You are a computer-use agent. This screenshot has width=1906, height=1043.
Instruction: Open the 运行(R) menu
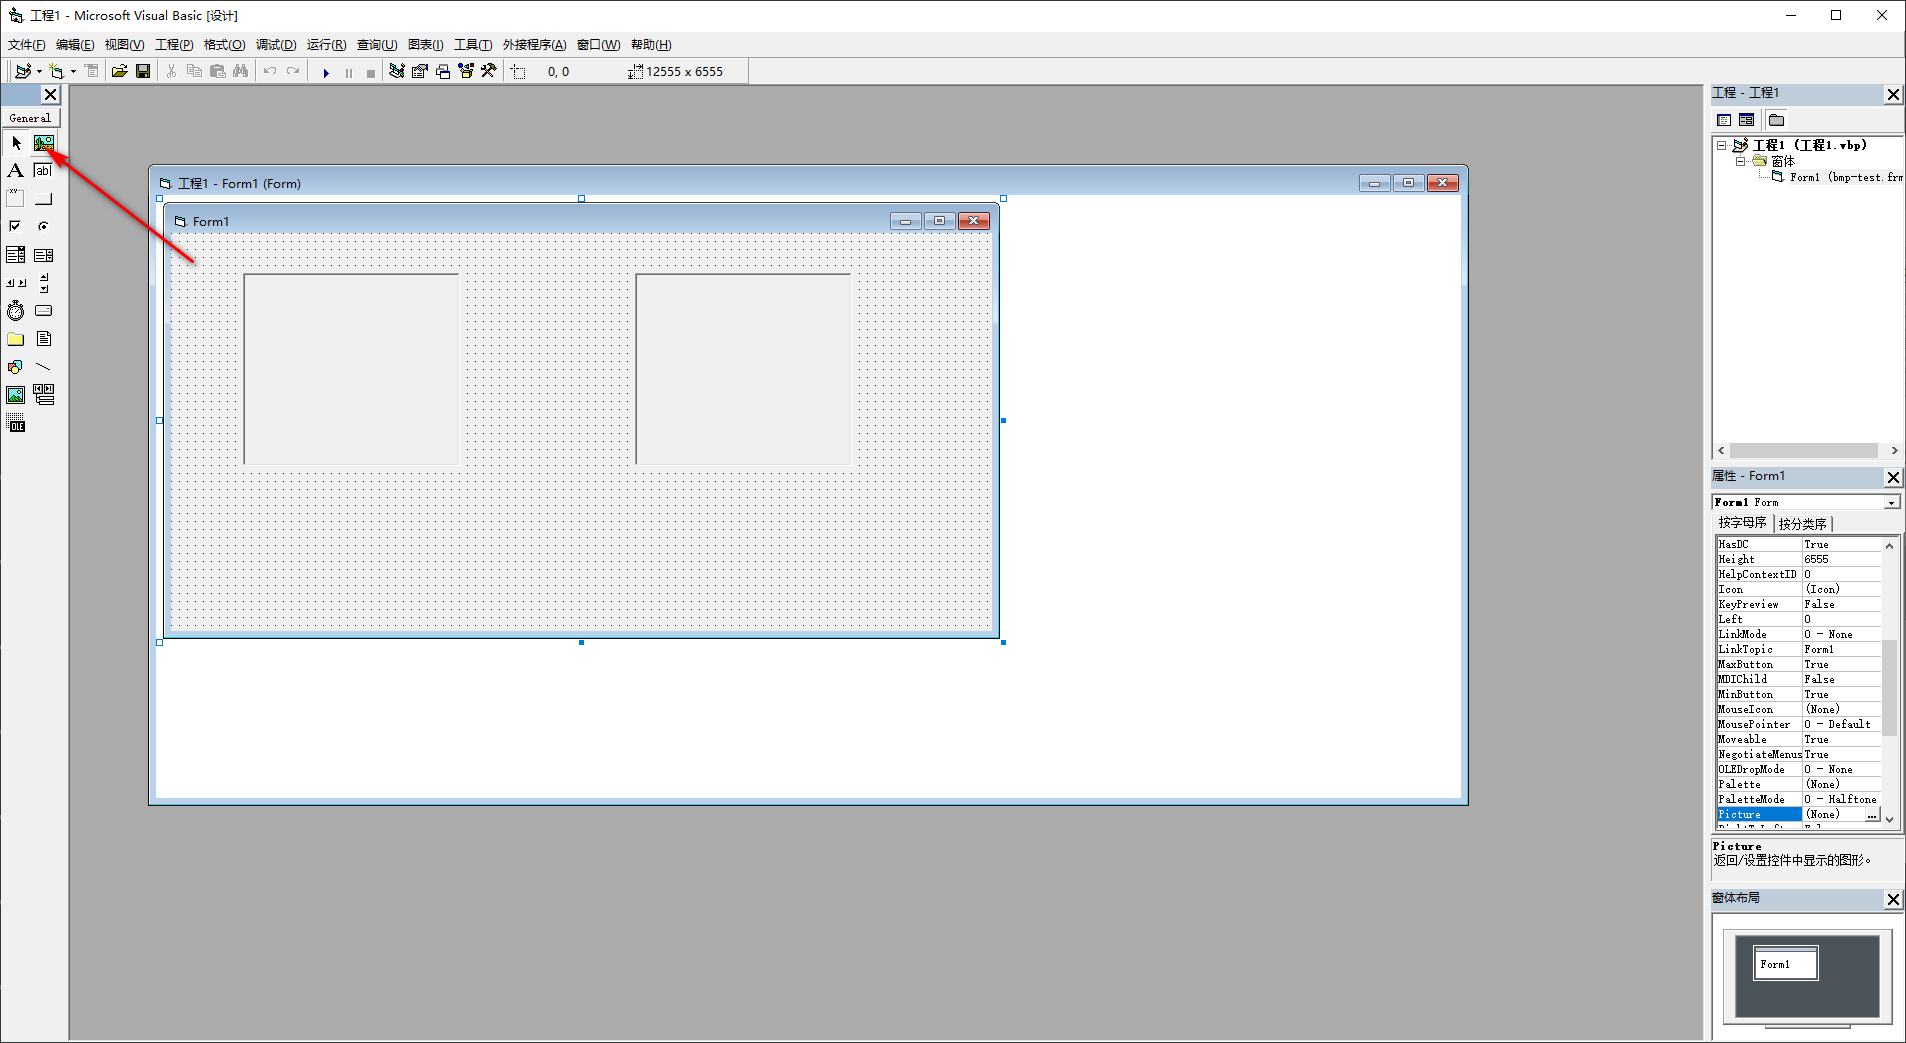click(326, 45)
